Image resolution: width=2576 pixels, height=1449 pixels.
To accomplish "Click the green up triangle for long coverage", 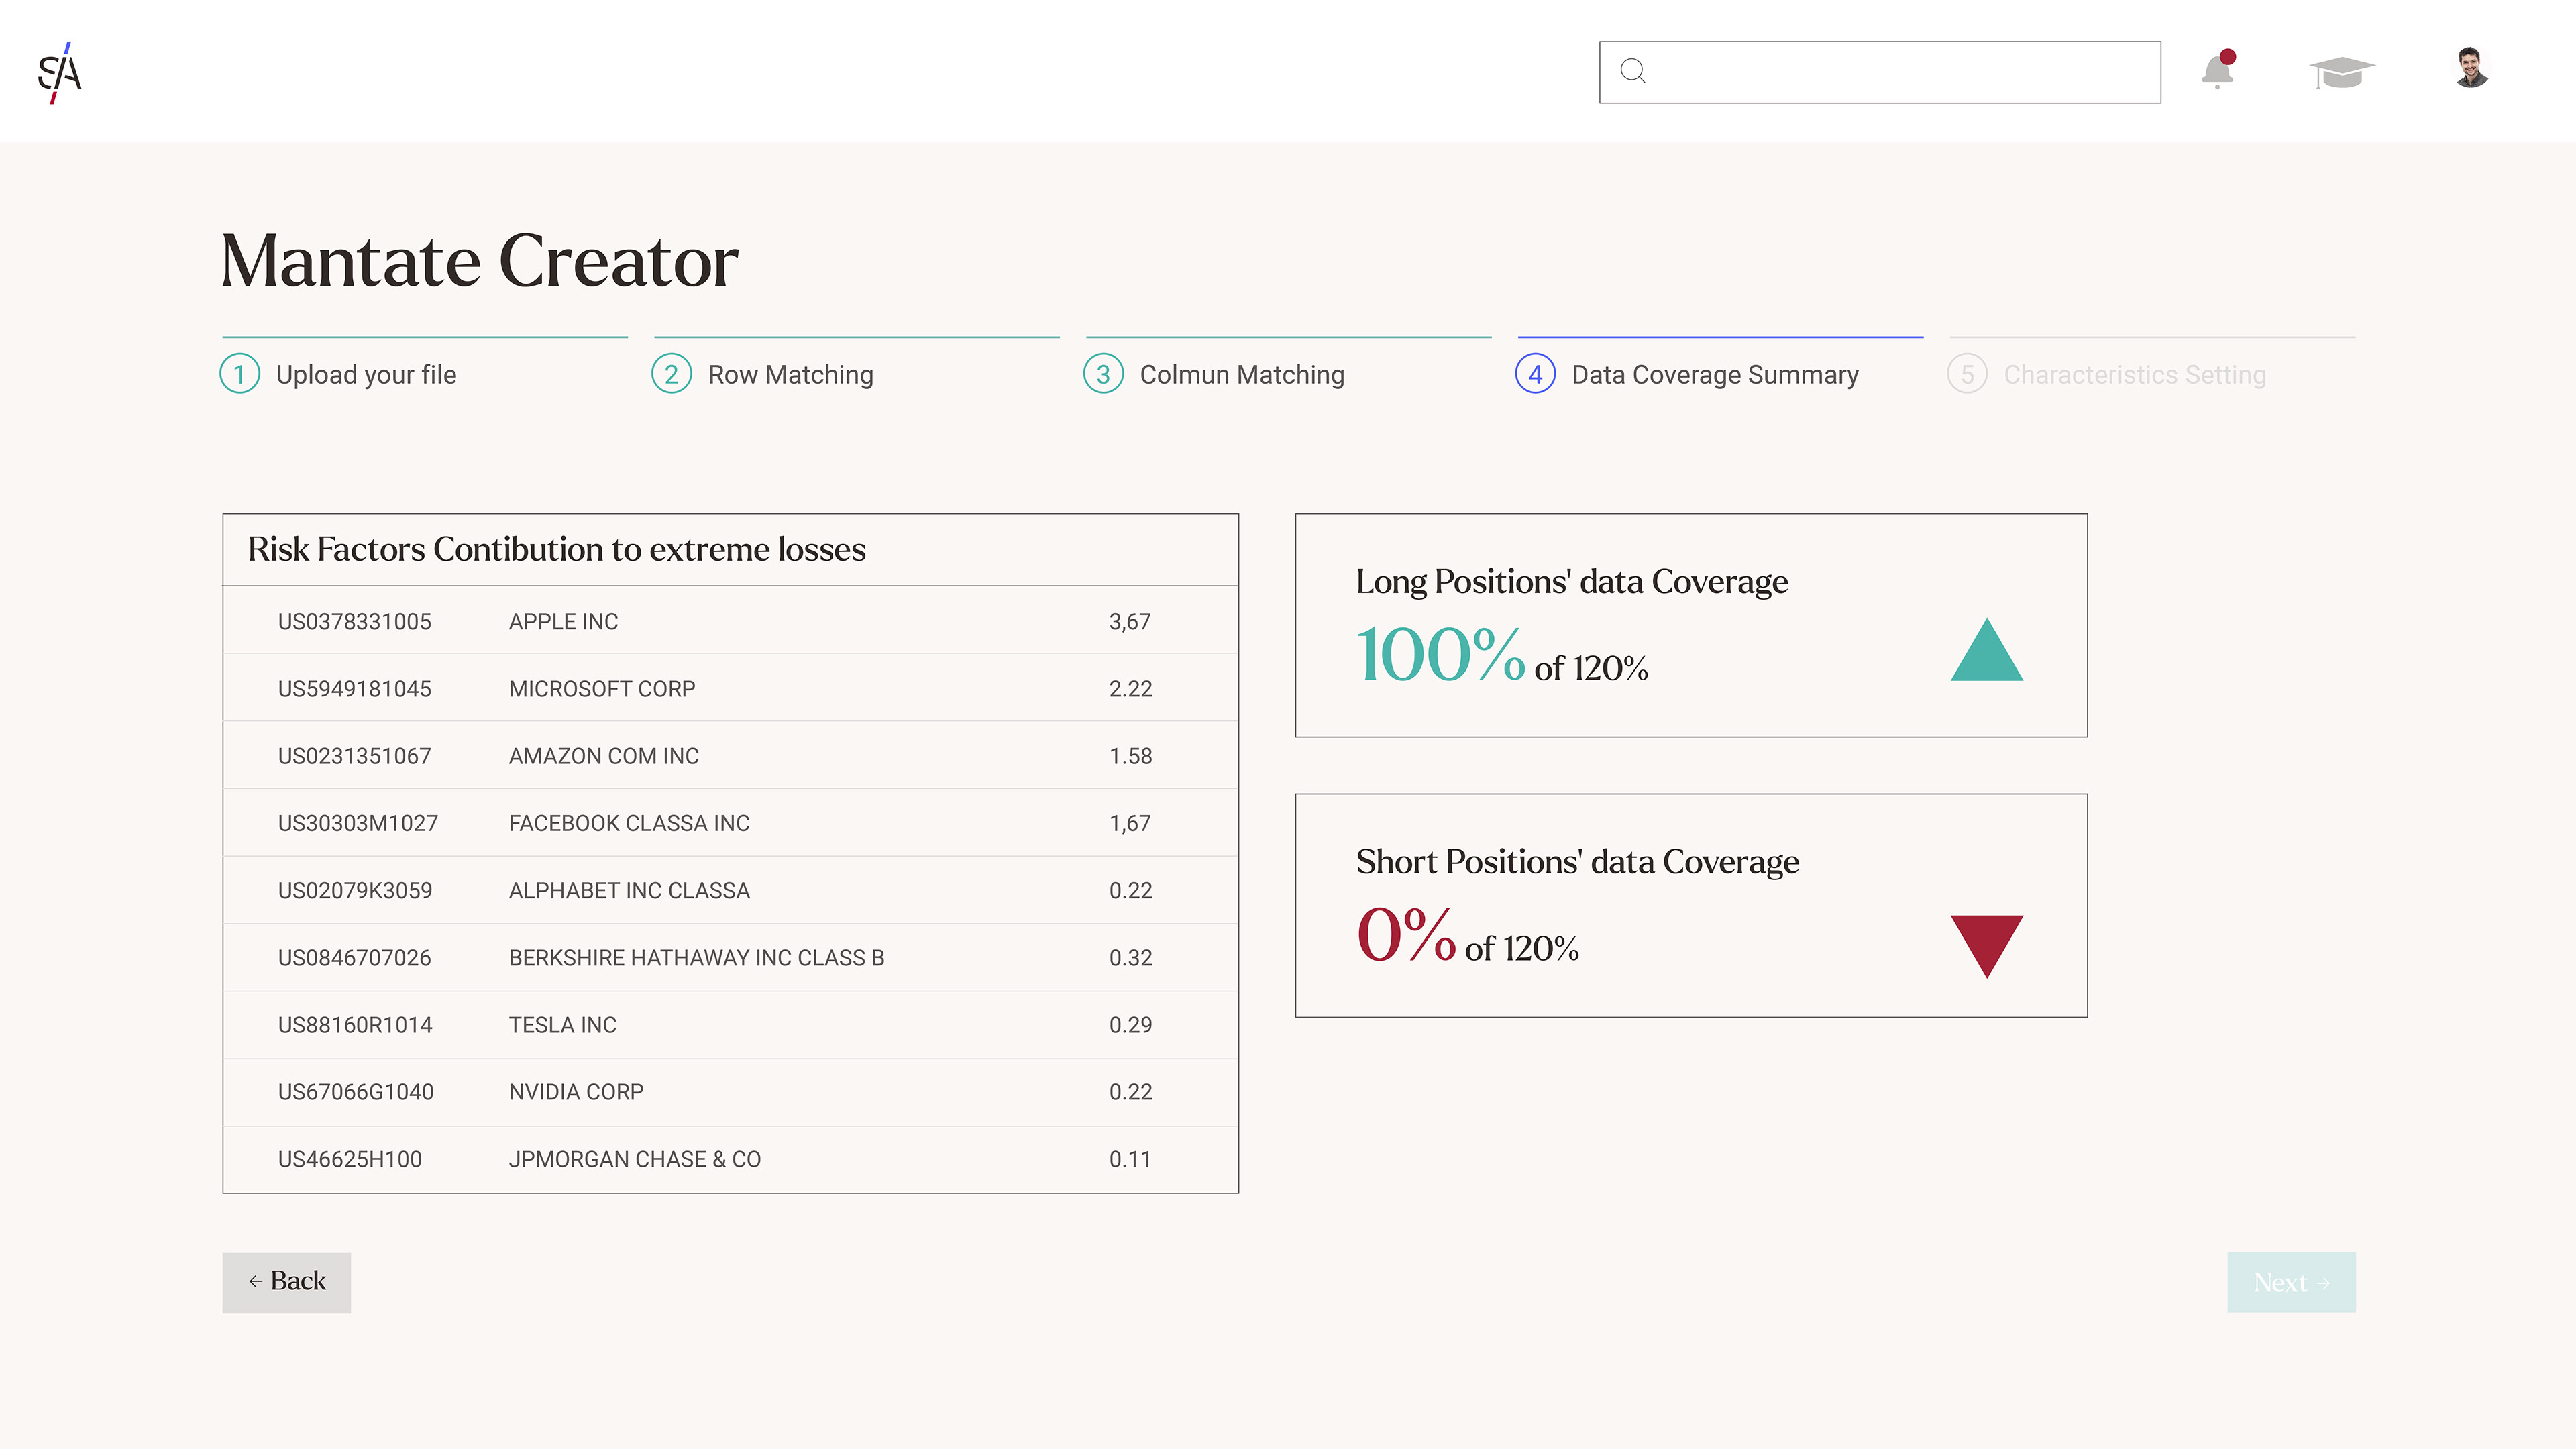I will coord(1987,650).
